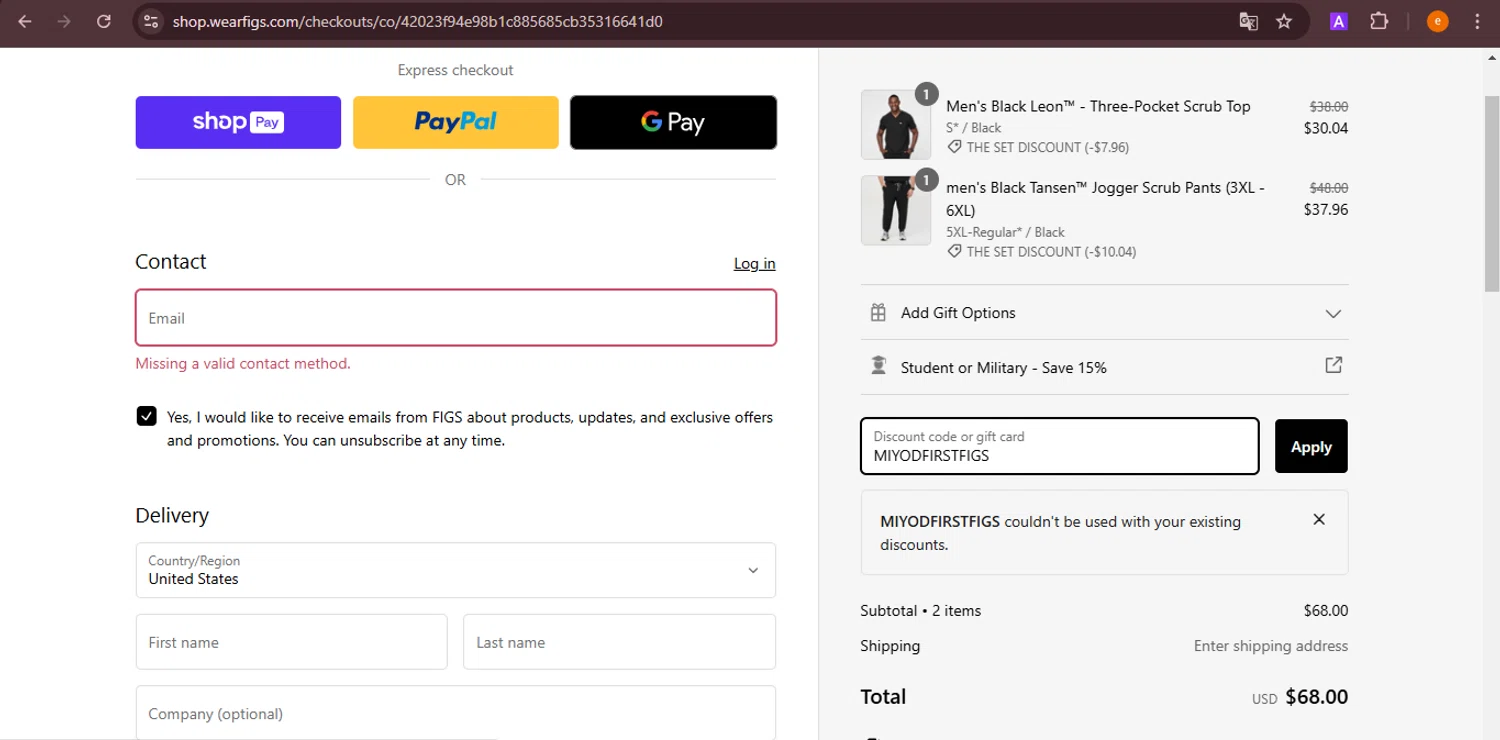1500x740 pixels.
Task: Open the Chrome three-dot menu
Action: pos(1477,21)
